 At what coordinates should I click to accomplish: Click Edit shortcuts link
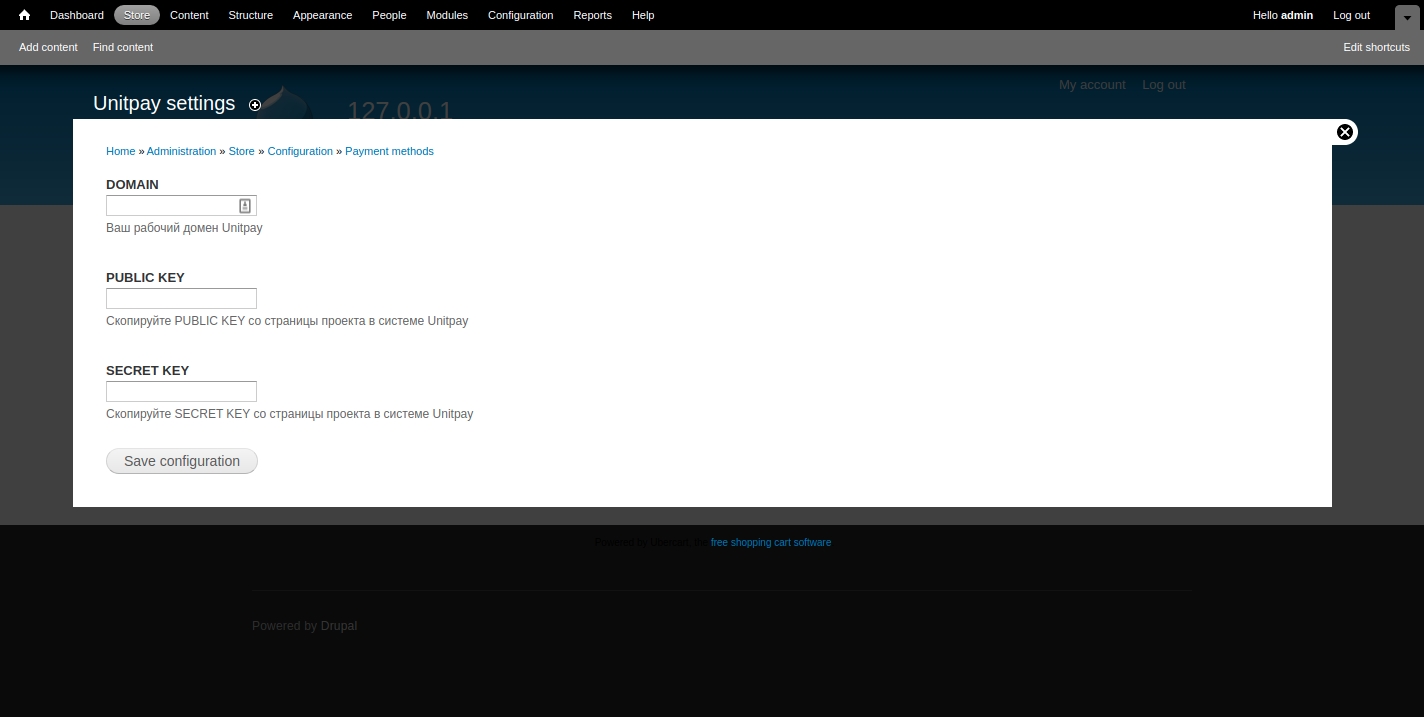[1376, 47]
